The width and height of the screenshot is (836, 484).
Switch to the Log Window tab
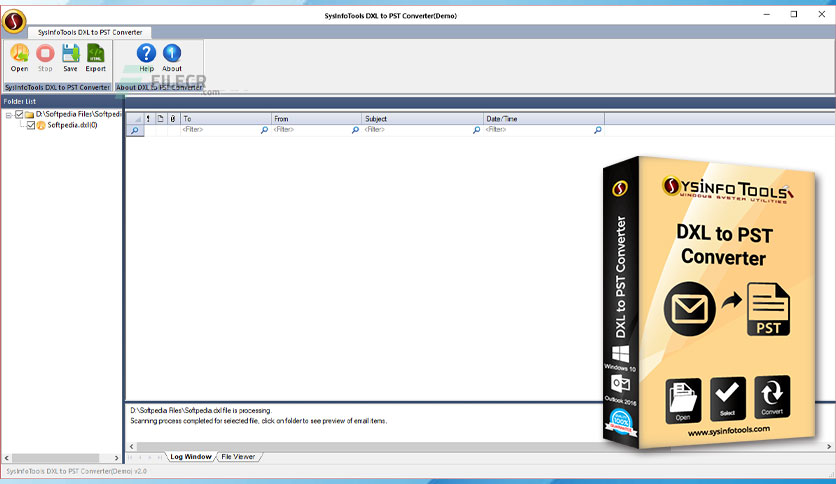pyautogui.click(x=190, y=457)
